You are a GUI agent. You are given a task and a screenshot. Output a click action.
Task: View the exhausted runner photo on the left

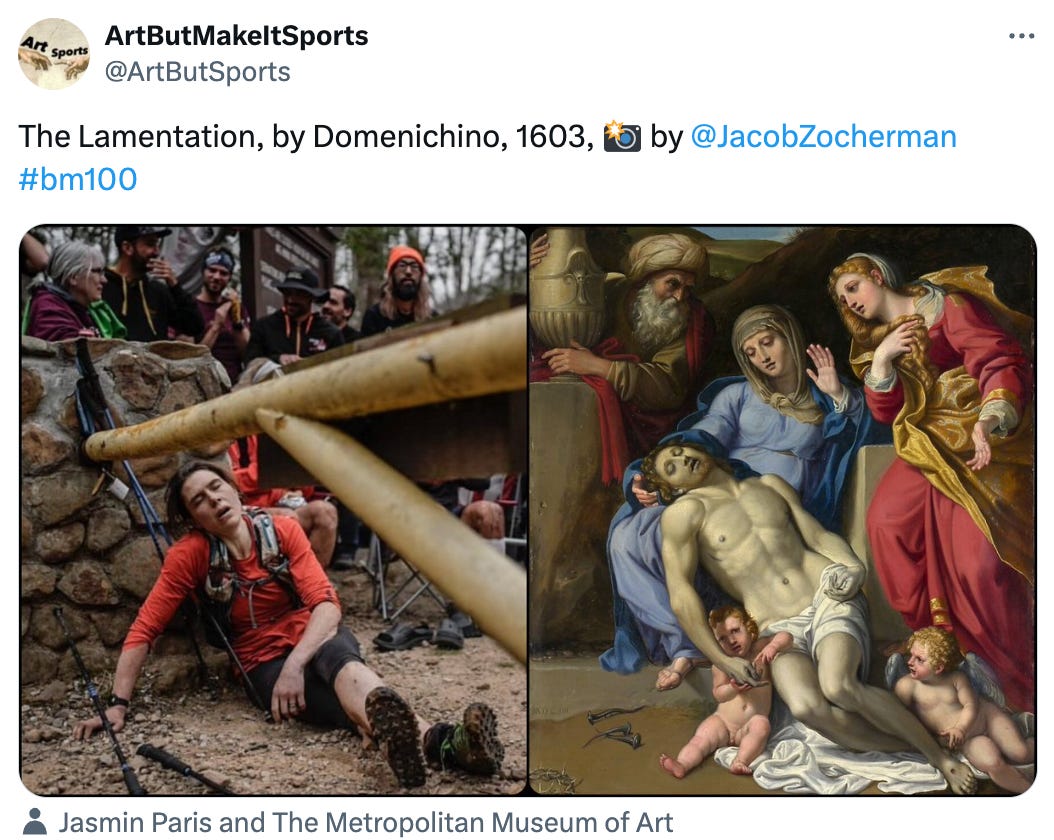[x=274, y=511]
